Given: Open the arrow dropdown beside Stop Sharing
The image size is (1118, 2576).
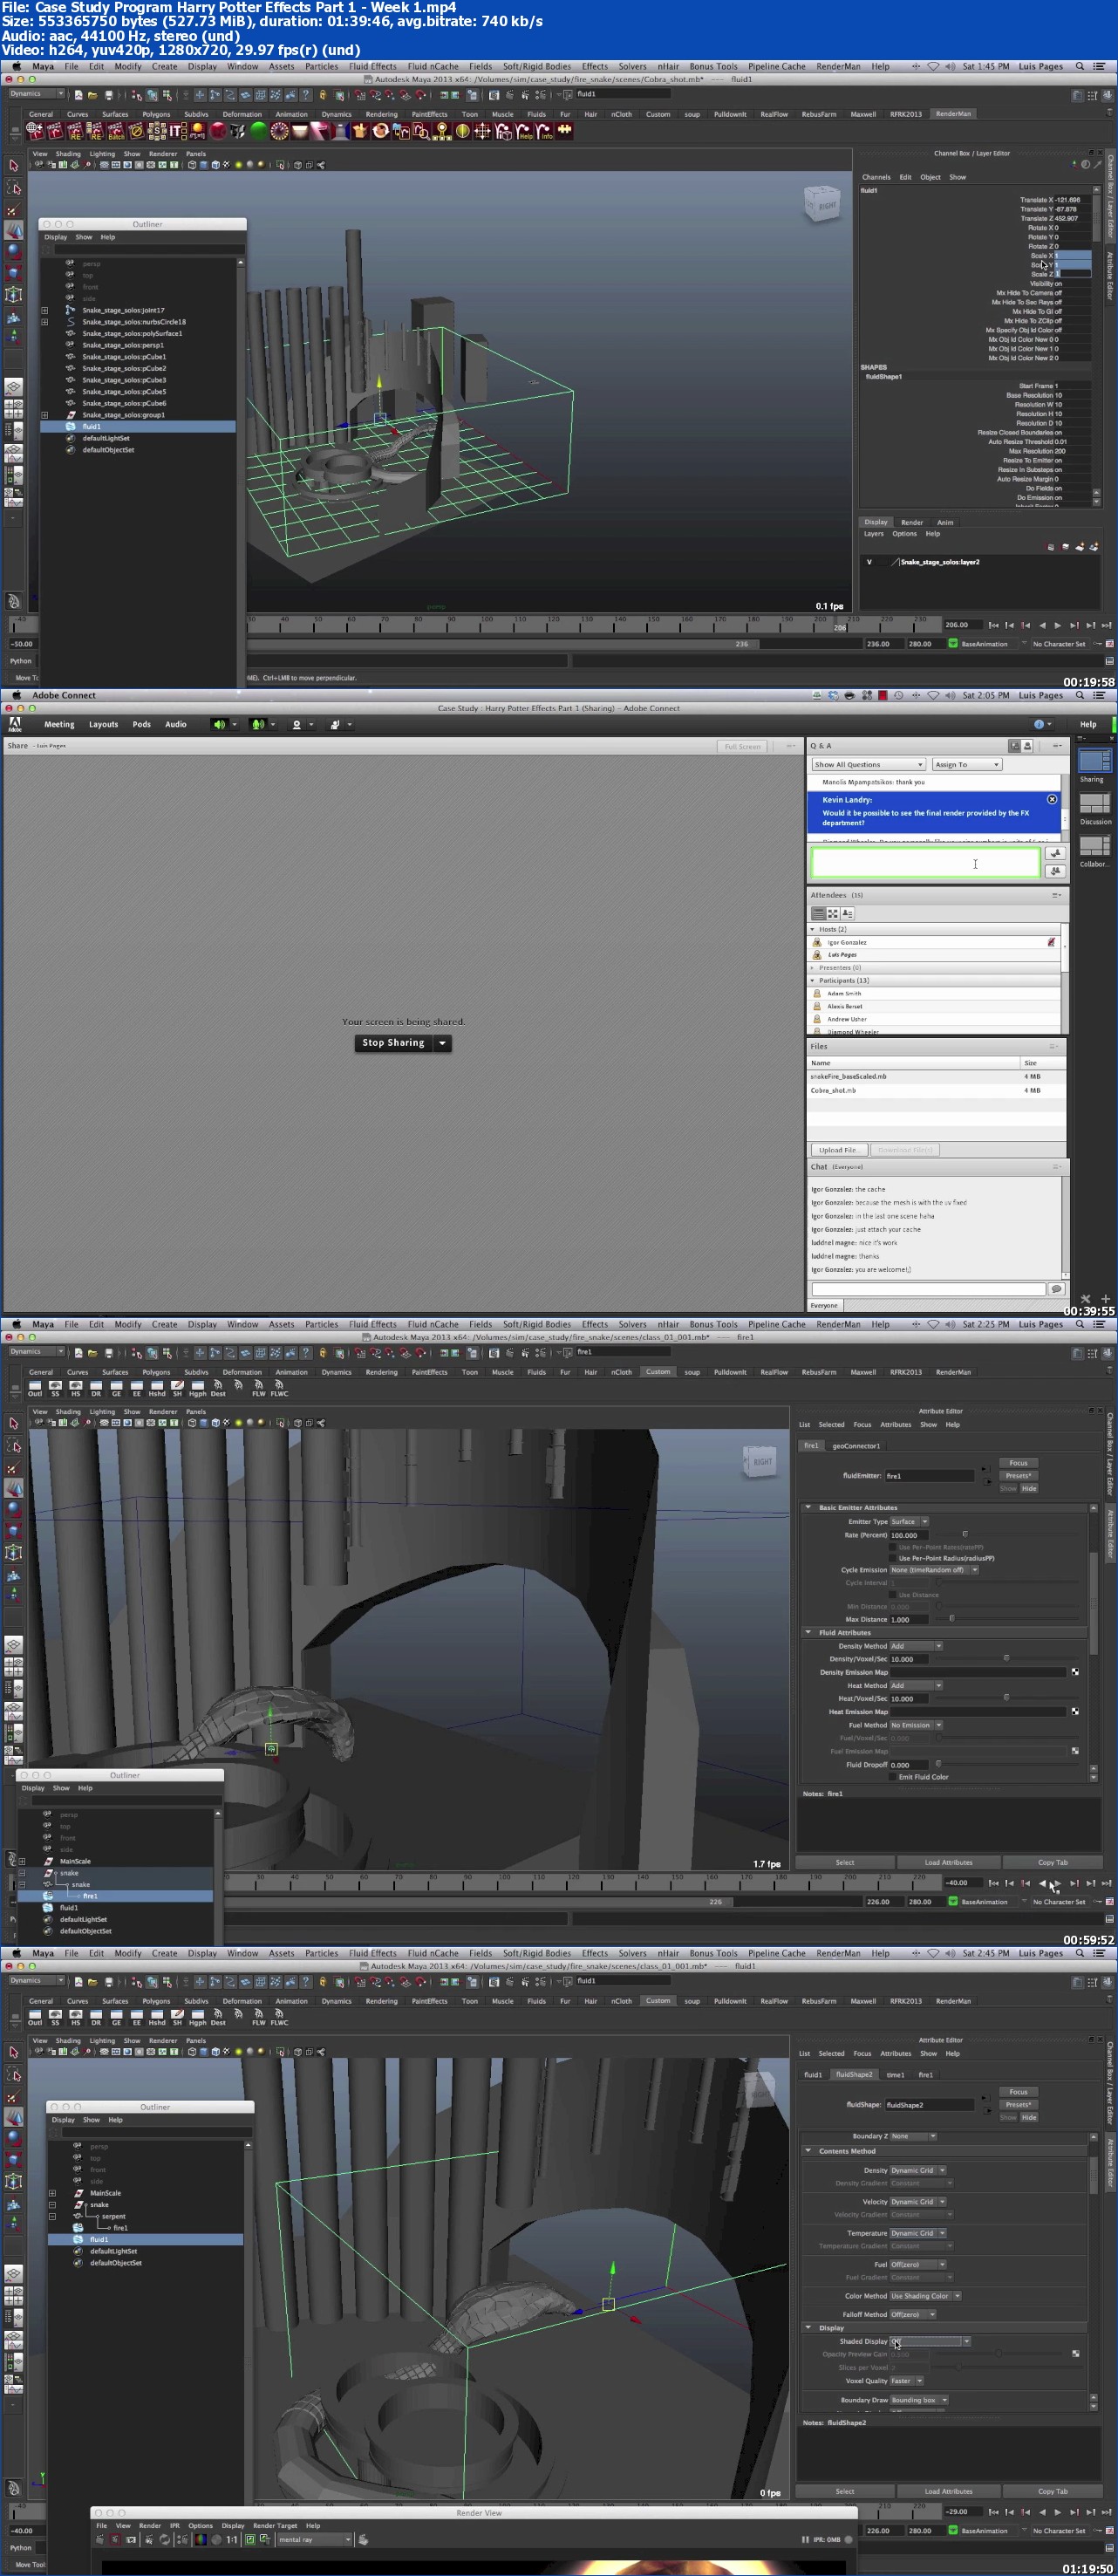Looking at the screenshot, I should 442,1043.
